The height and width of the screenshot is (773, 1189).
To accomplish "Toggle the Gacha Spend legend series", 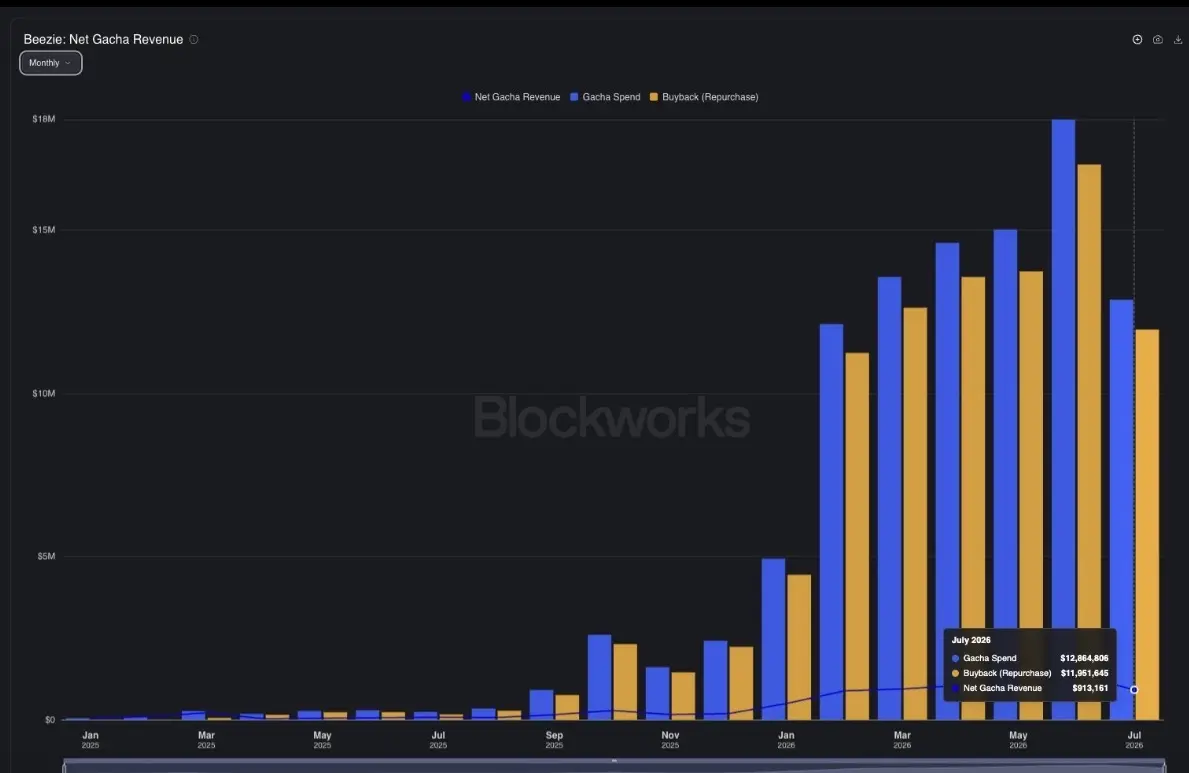I will pyautogui.click(x=605, y=97).
